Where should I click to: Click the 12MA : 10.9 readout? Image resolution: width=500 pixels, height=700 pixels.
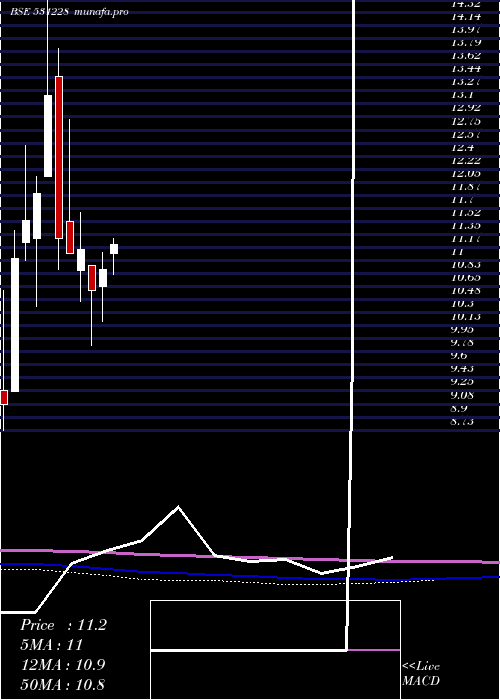[63, 665]
